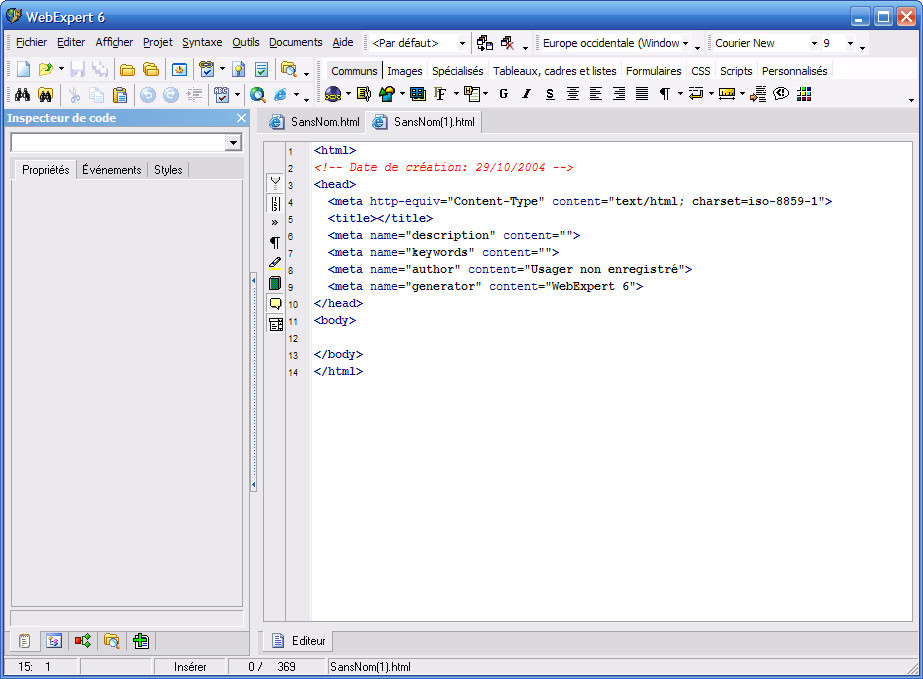Switch to the CSS toolbar tab
The image size is (923, 679).
(700, 71)
